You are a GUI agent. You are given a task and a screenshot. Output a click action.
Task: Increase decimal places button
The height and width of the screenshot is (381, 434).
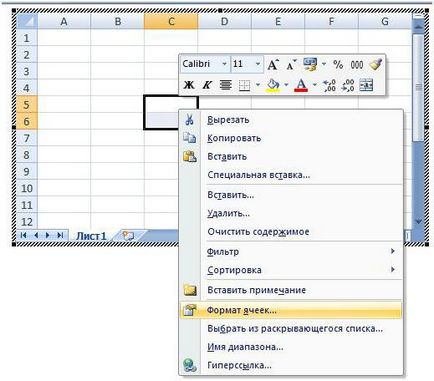point(330,85)
